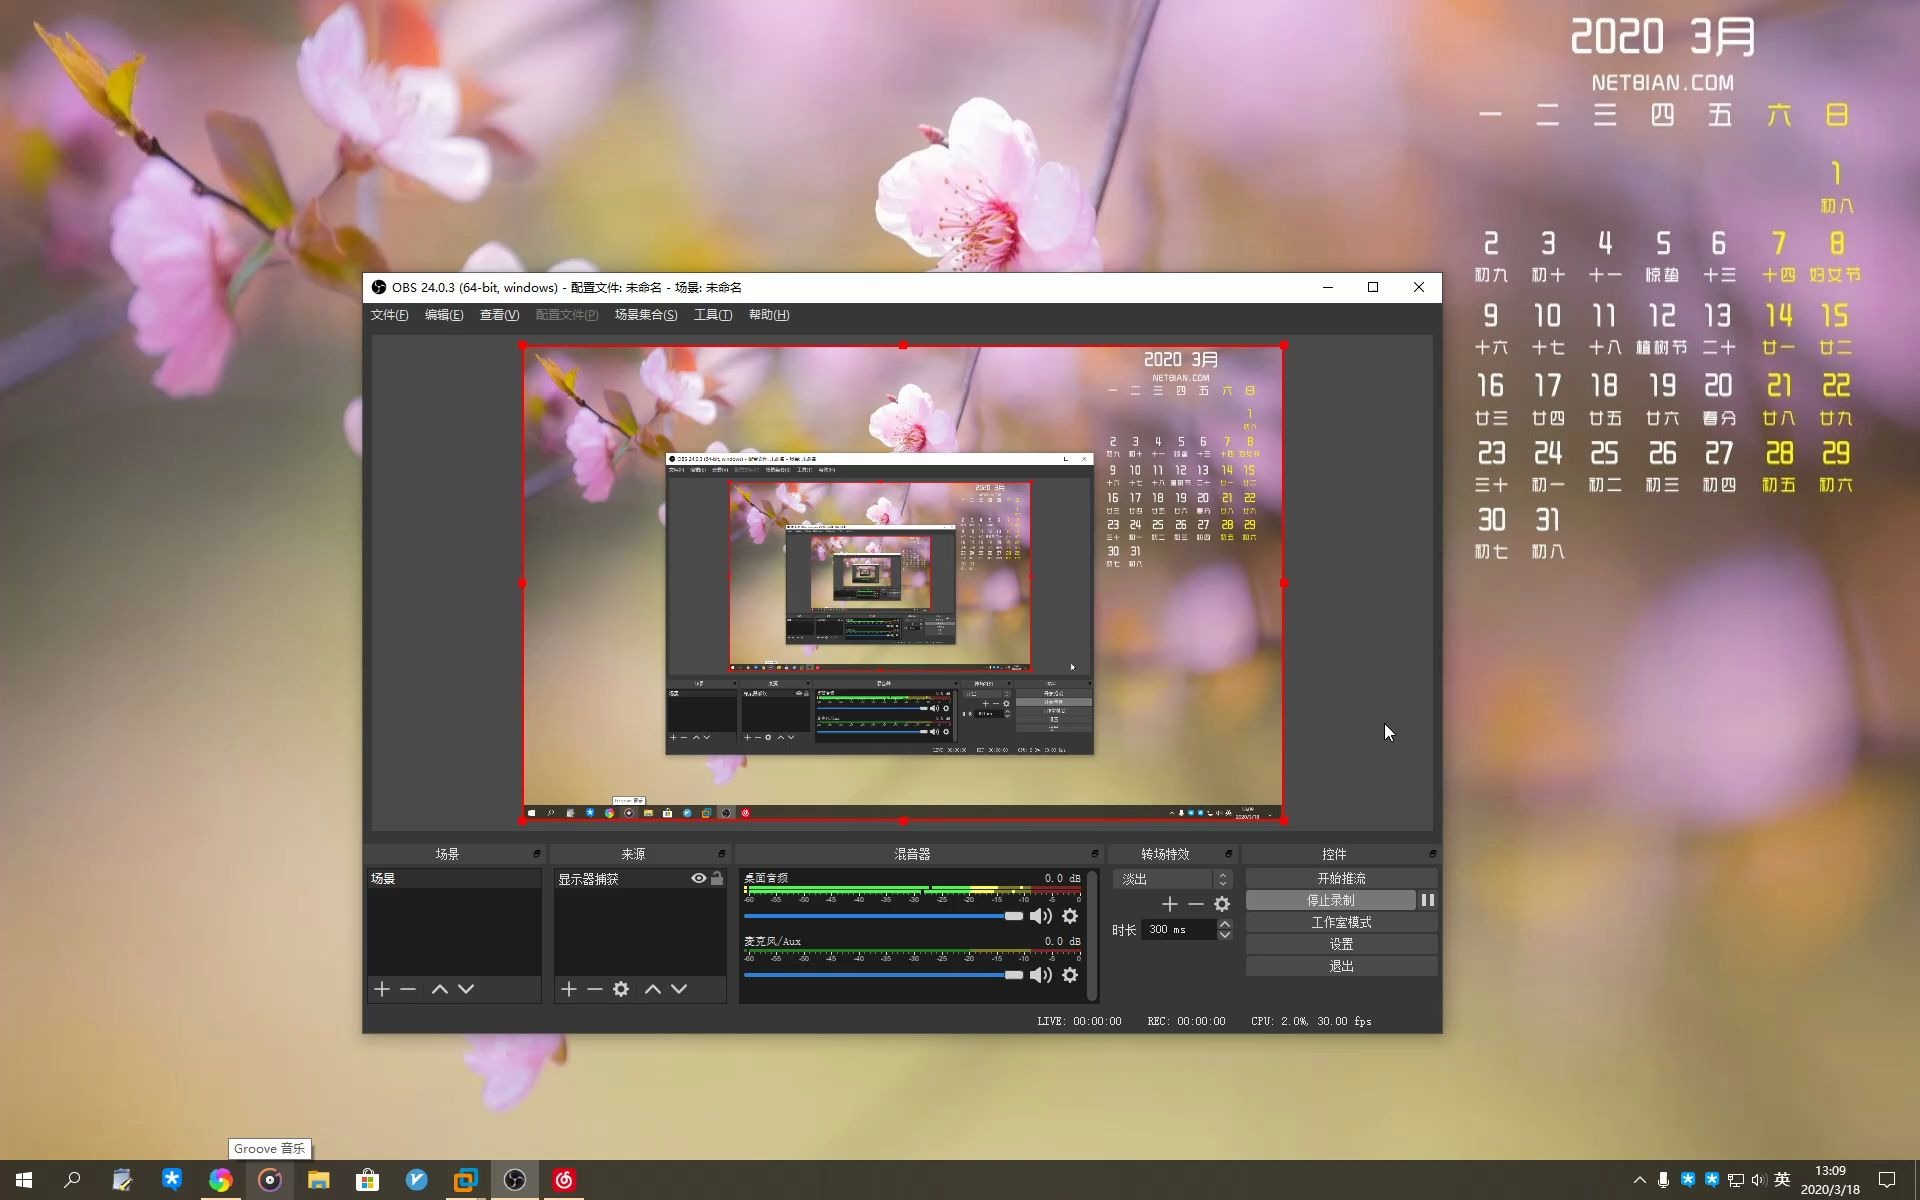The height and width of the screenshot is (1200, 1920).
Task: Remove selected source with minus icon
Action: tap(595, 989)
